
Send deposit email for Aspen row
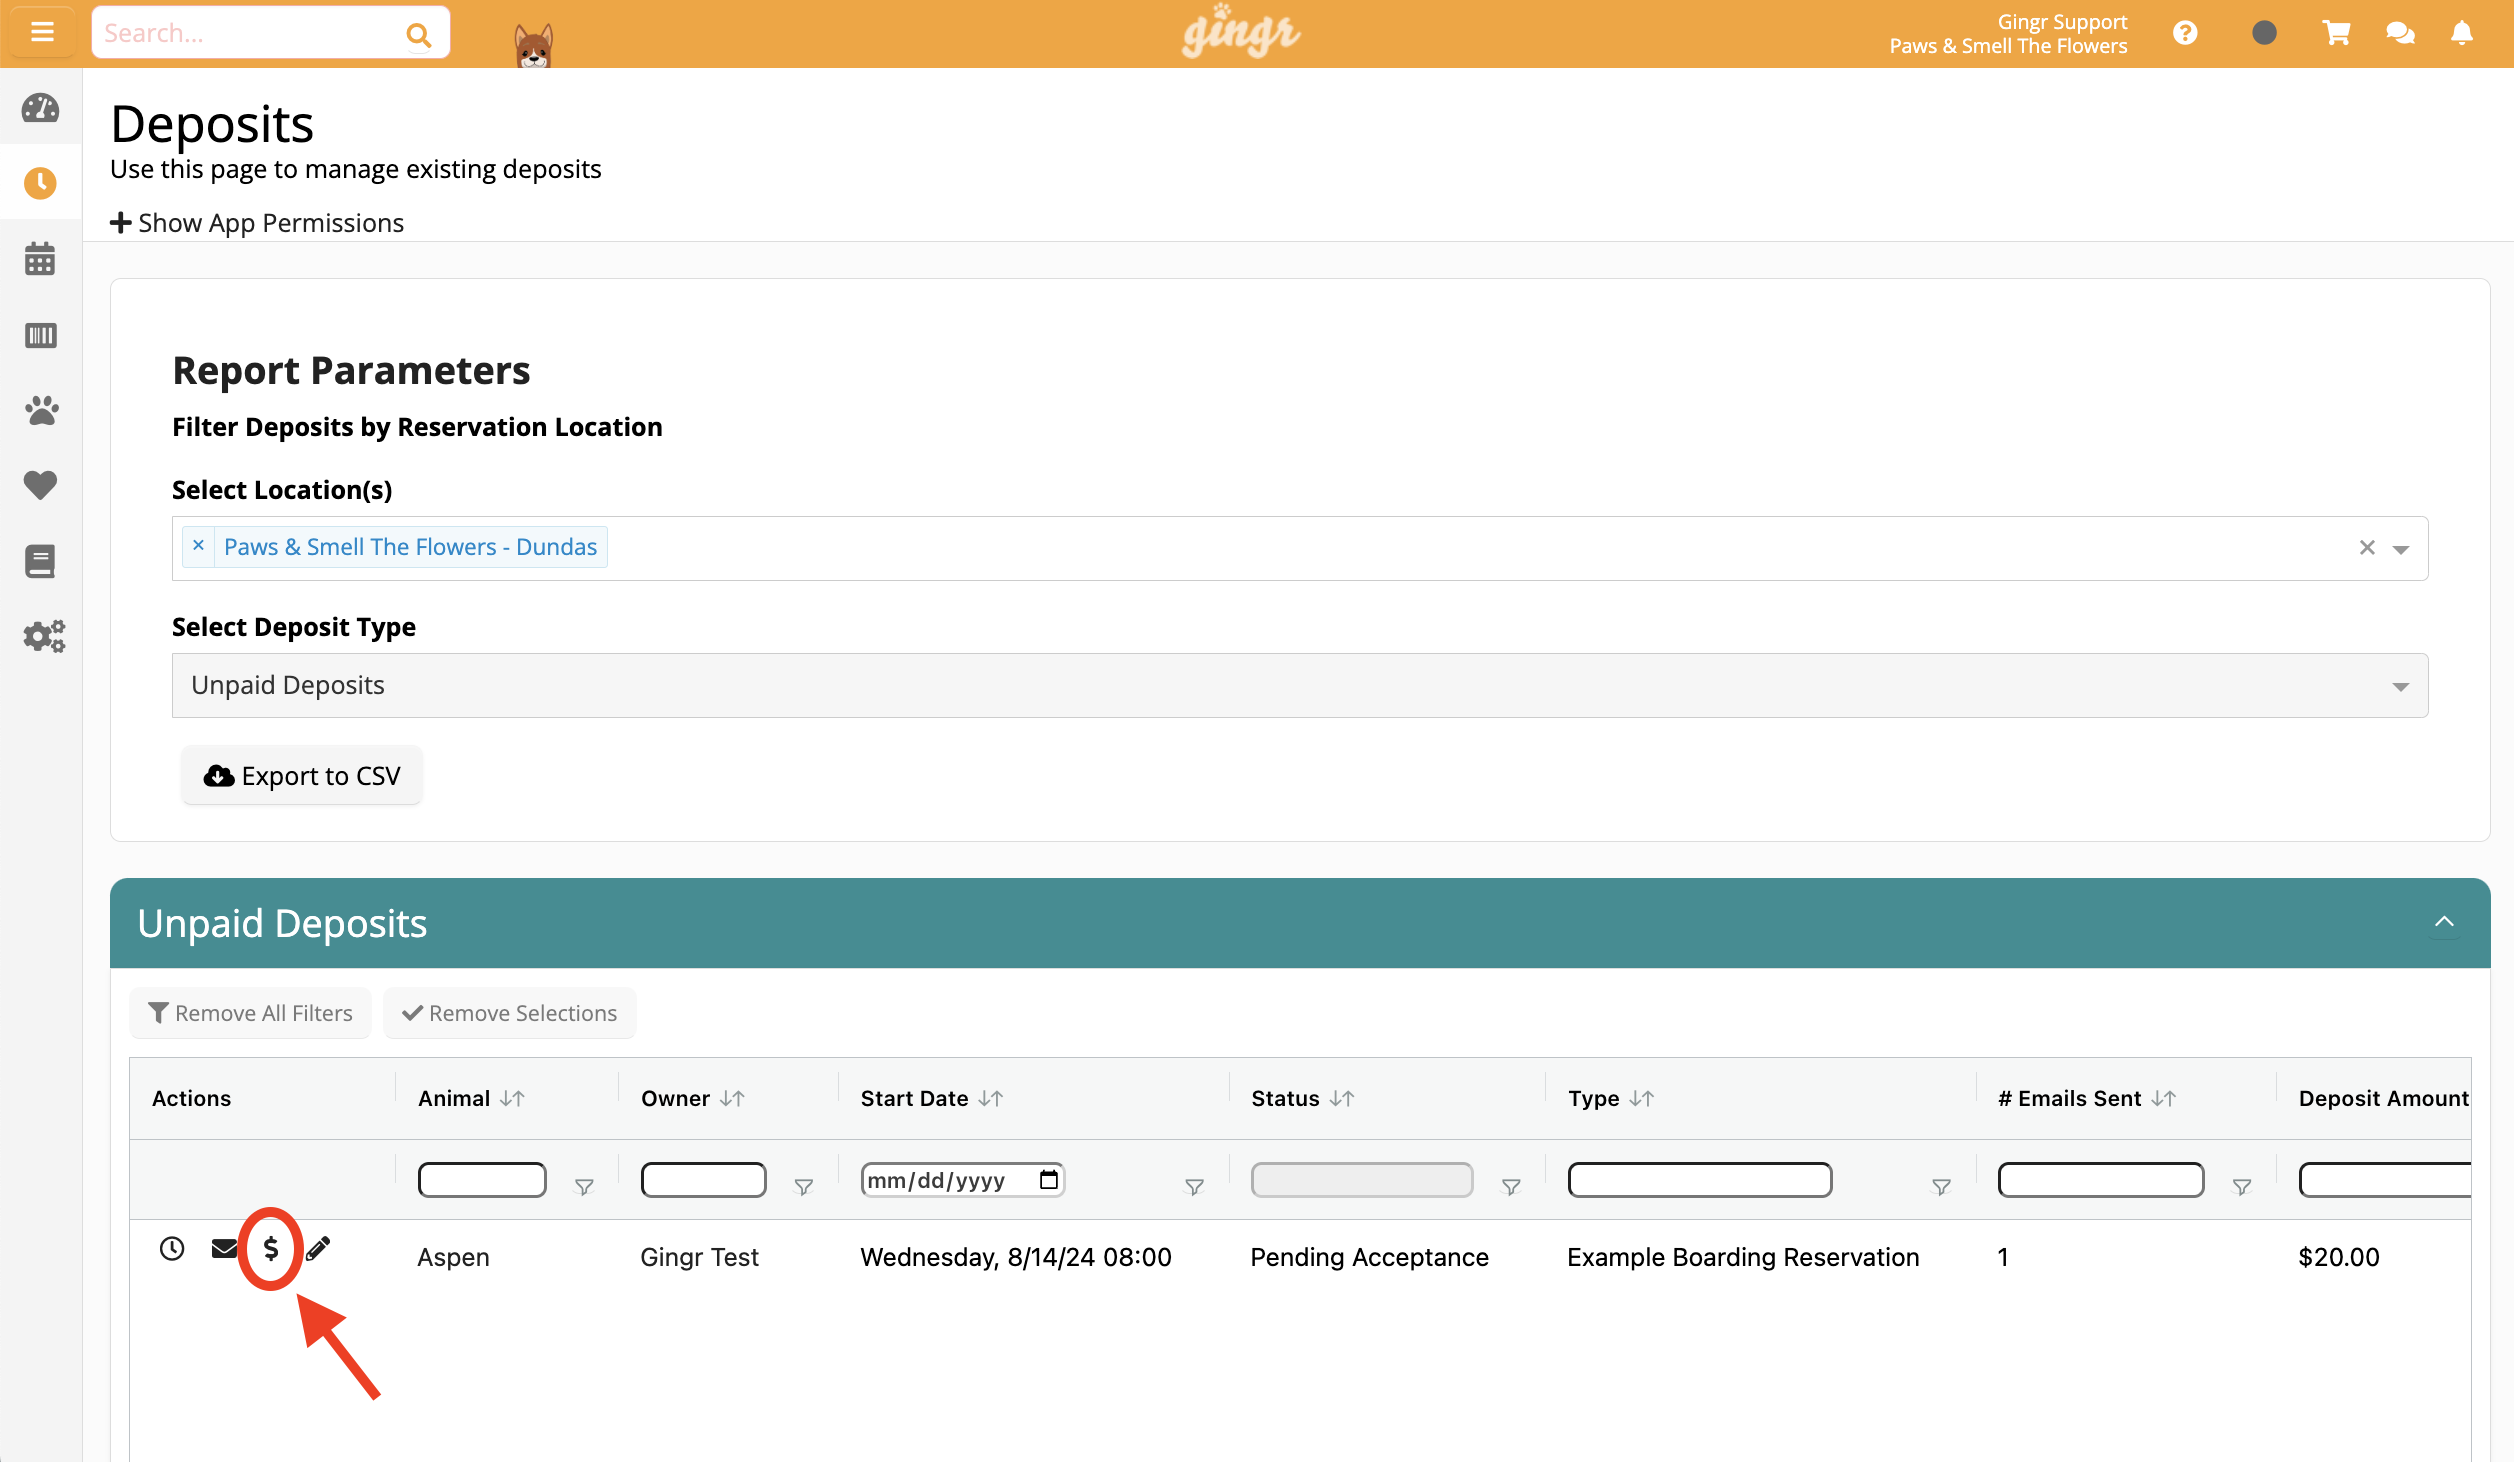(x=225, y=1248)
